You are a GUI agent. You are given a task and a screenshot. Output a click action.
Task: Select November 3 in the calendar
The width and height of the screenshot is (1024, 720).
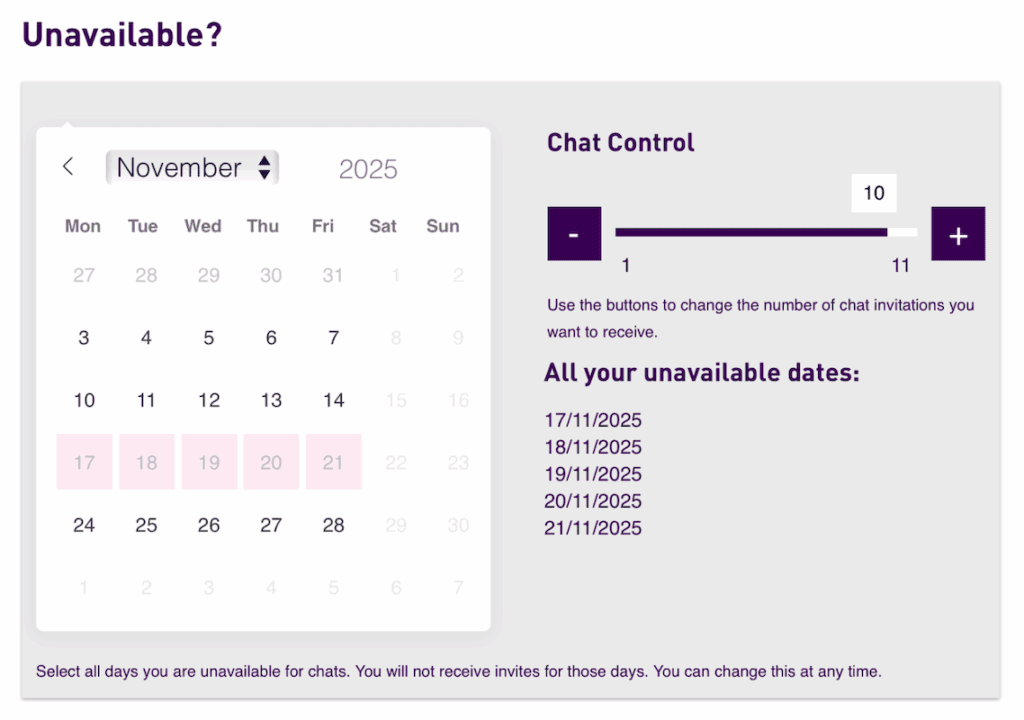[84, 338]
